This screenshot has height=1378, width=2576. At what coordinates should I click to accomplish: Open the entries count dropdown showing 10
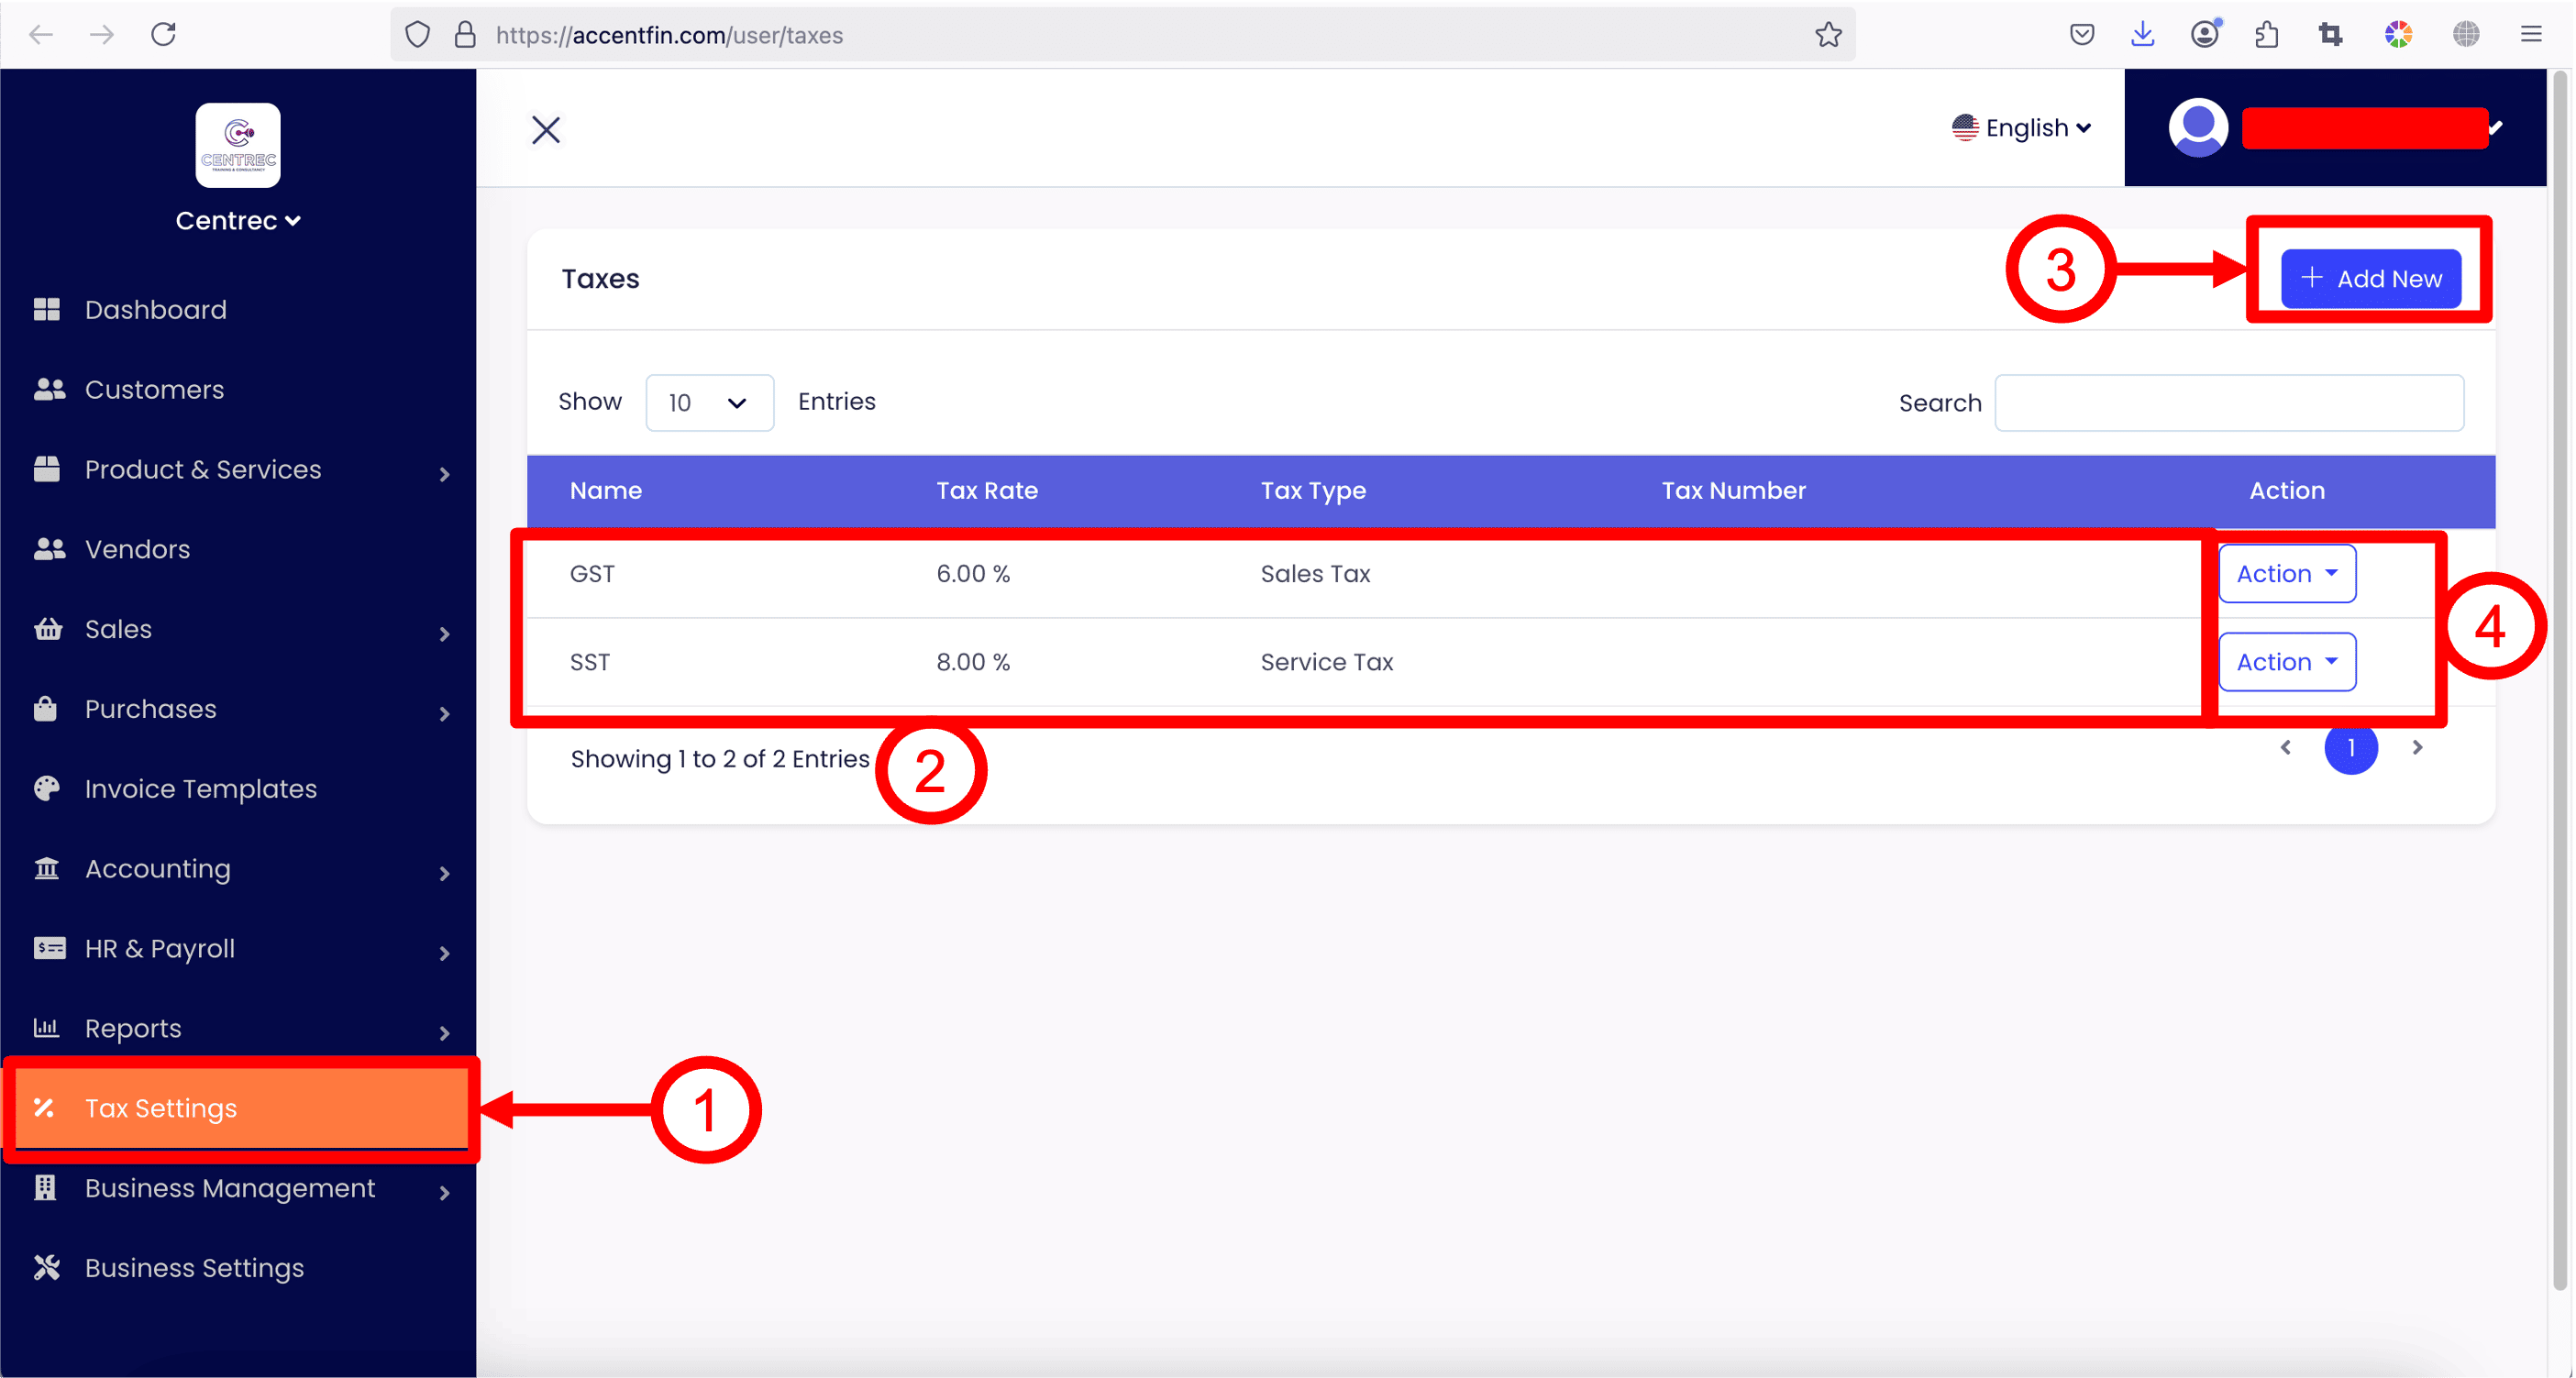tap(709, 403)
